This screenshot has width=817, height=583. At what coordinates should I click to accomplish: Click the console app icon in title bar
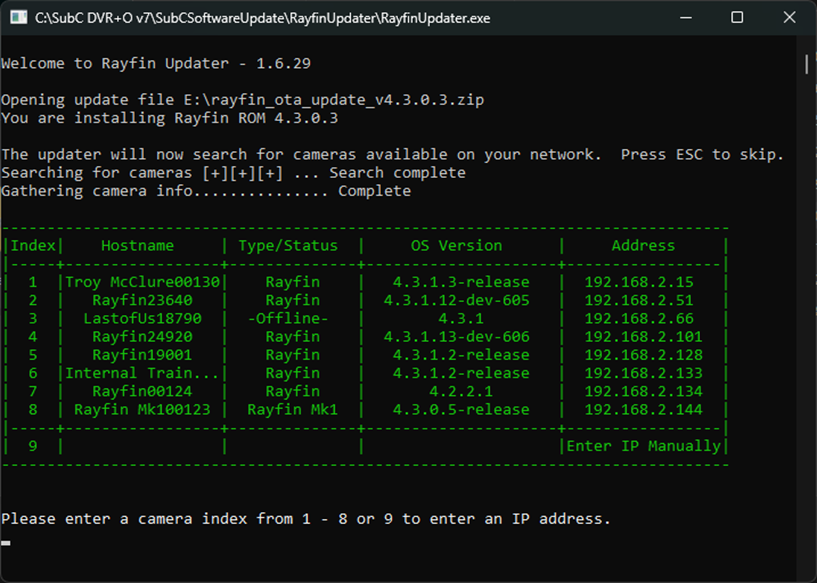click(18, 18)
